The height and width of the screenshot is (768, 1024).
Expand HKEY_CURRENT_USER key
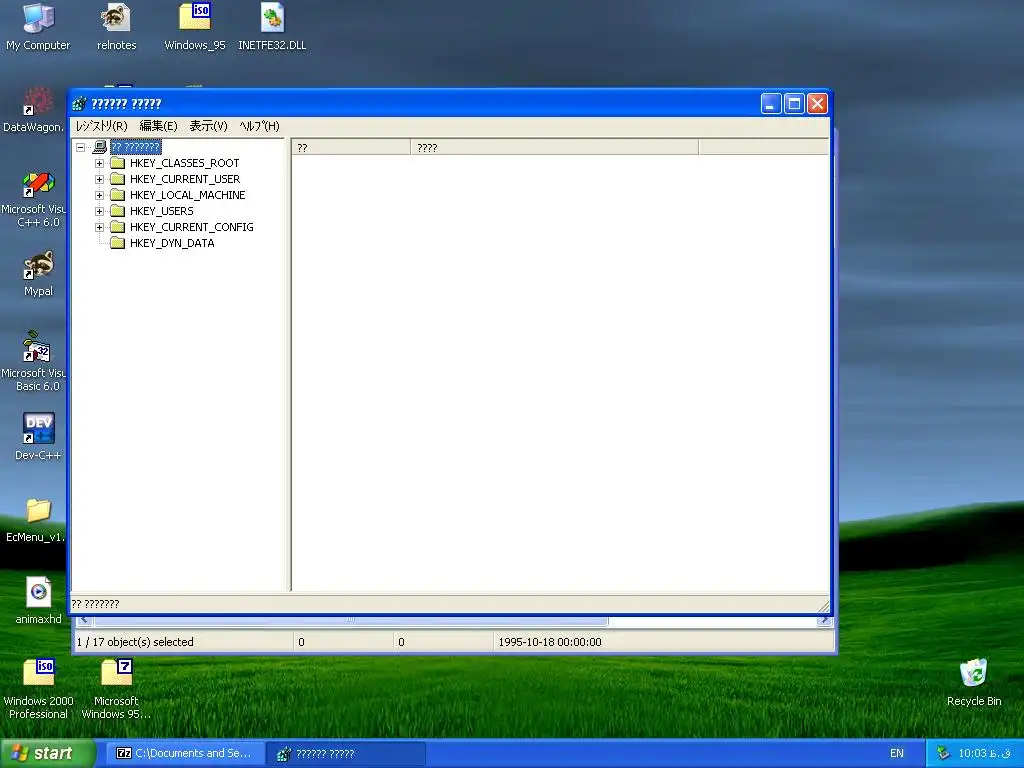[x=99, y=180]
